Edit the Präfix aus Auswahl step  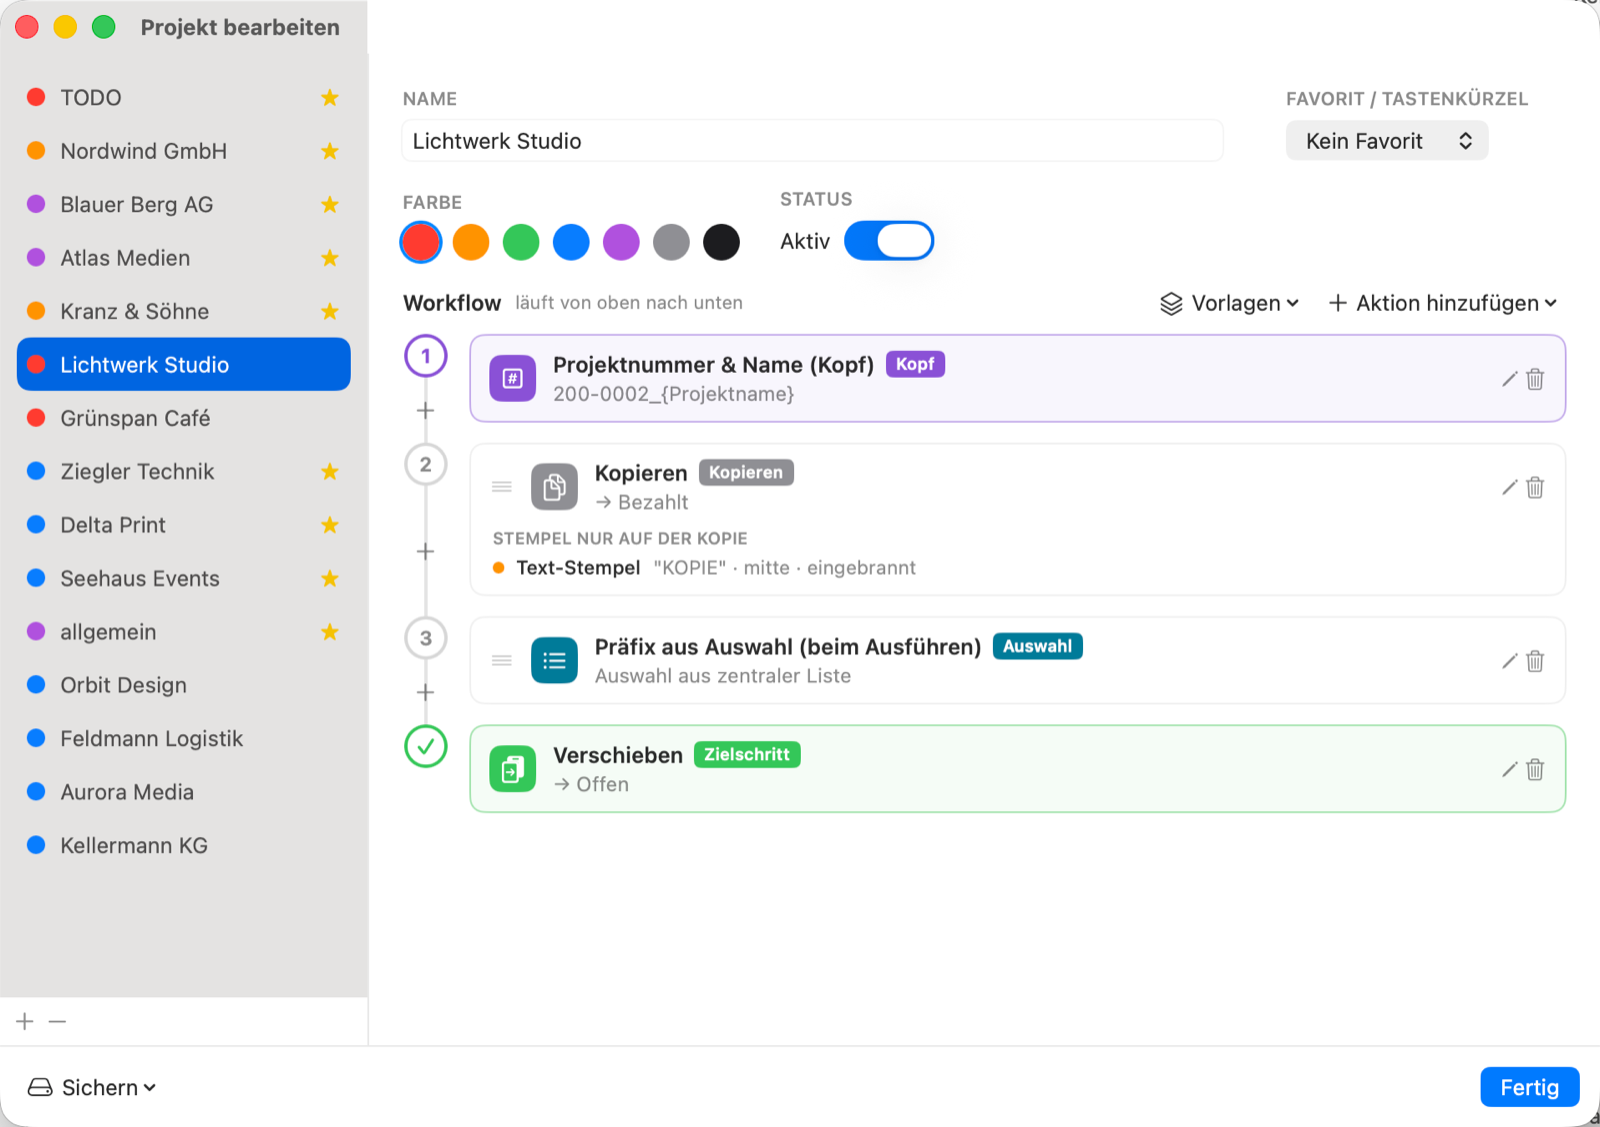(x=1510, y=661)
